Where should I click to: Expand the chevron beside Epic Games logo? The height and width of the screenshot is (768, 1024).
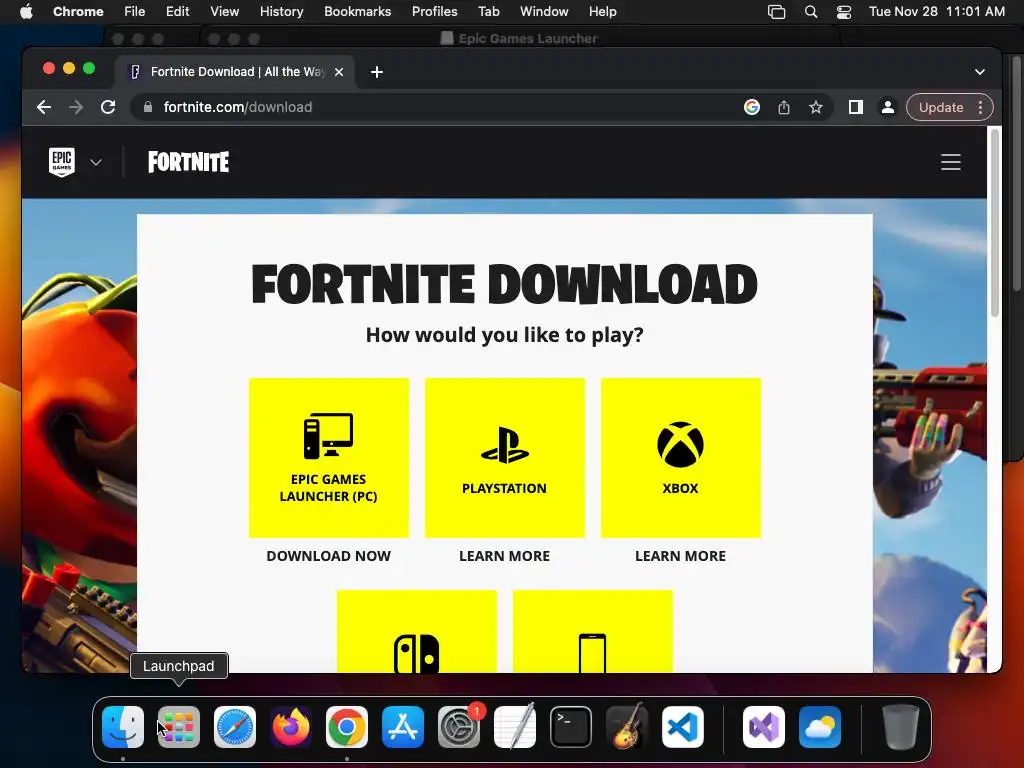[x=96, y=162]
